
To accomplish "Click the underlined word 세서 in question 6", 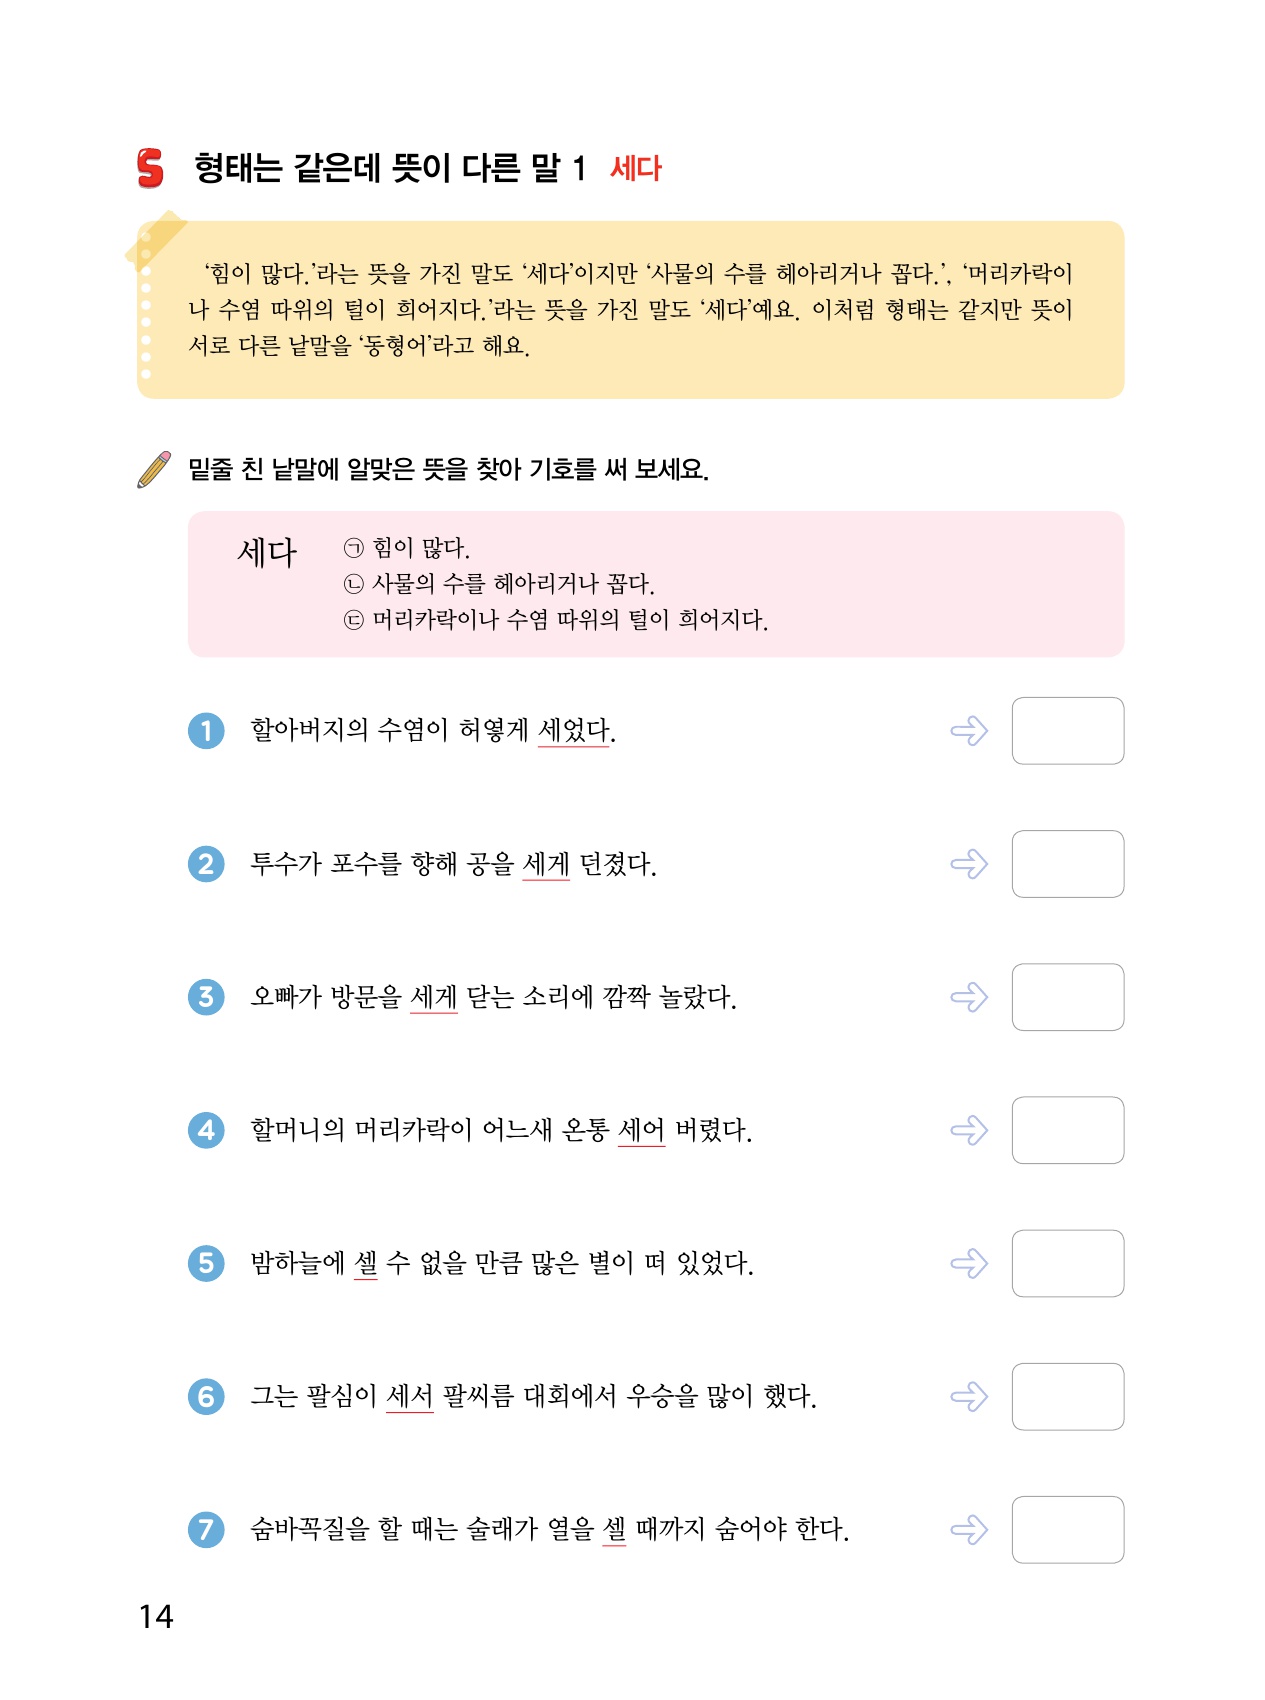I will click(410, 1396).
